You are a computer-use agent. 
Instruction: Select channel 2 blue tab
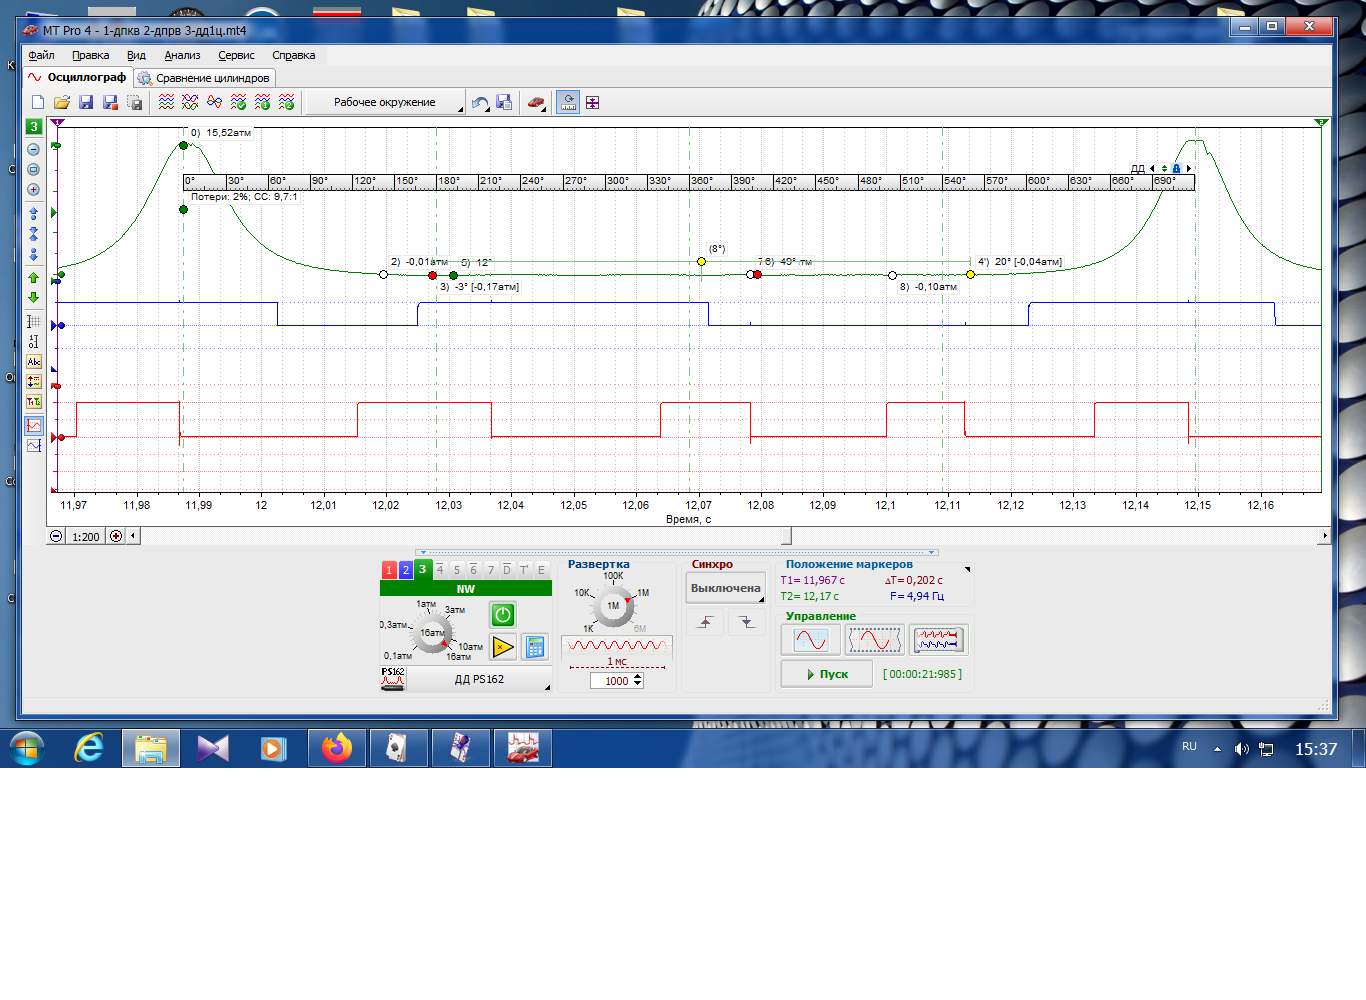(405, 570)
